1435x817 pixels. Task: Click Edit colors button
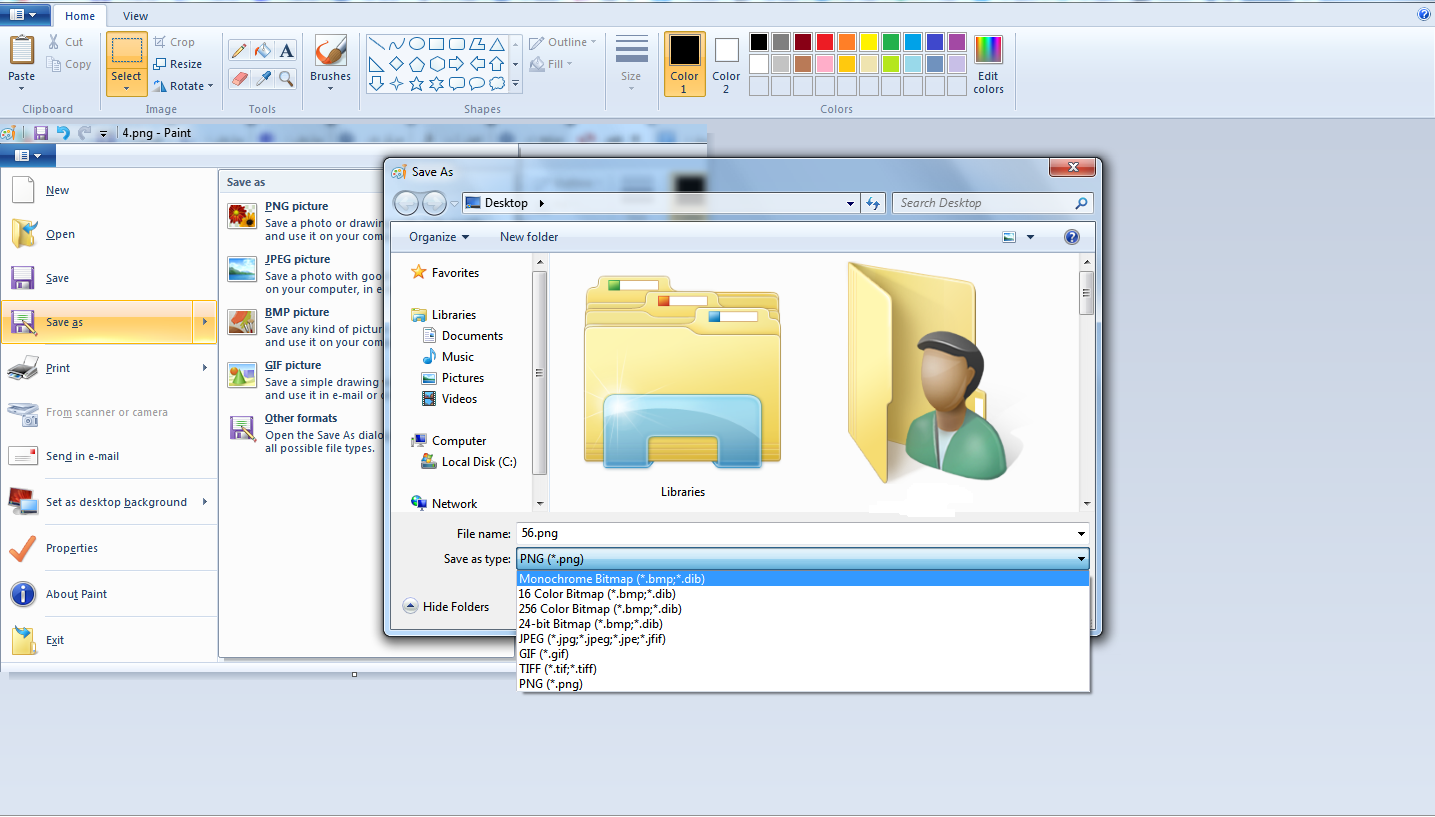(988, 64)
